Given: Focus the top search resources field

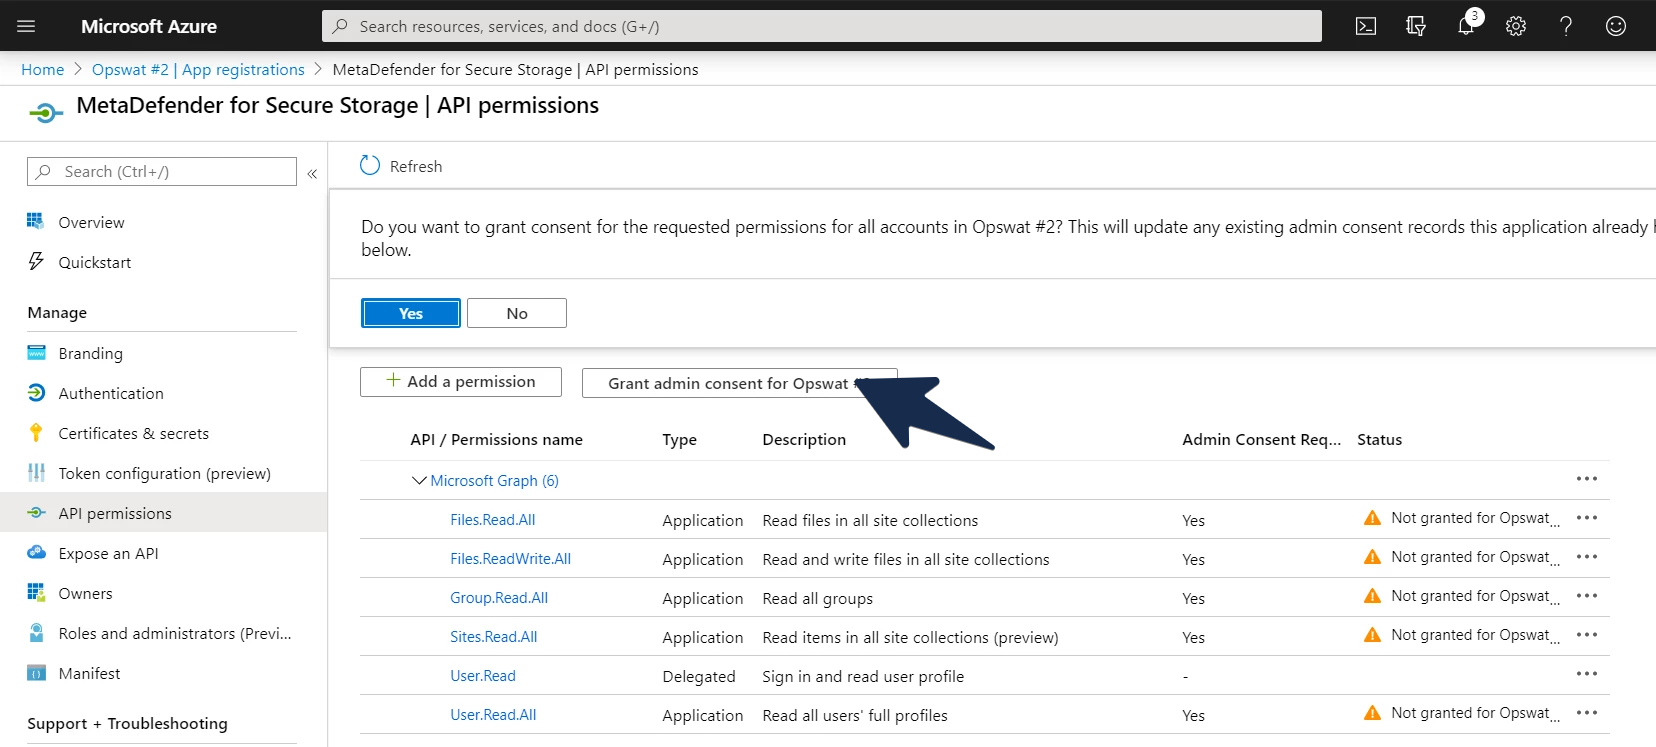Looking at the screenshot, I should click(x=822, y=26).
